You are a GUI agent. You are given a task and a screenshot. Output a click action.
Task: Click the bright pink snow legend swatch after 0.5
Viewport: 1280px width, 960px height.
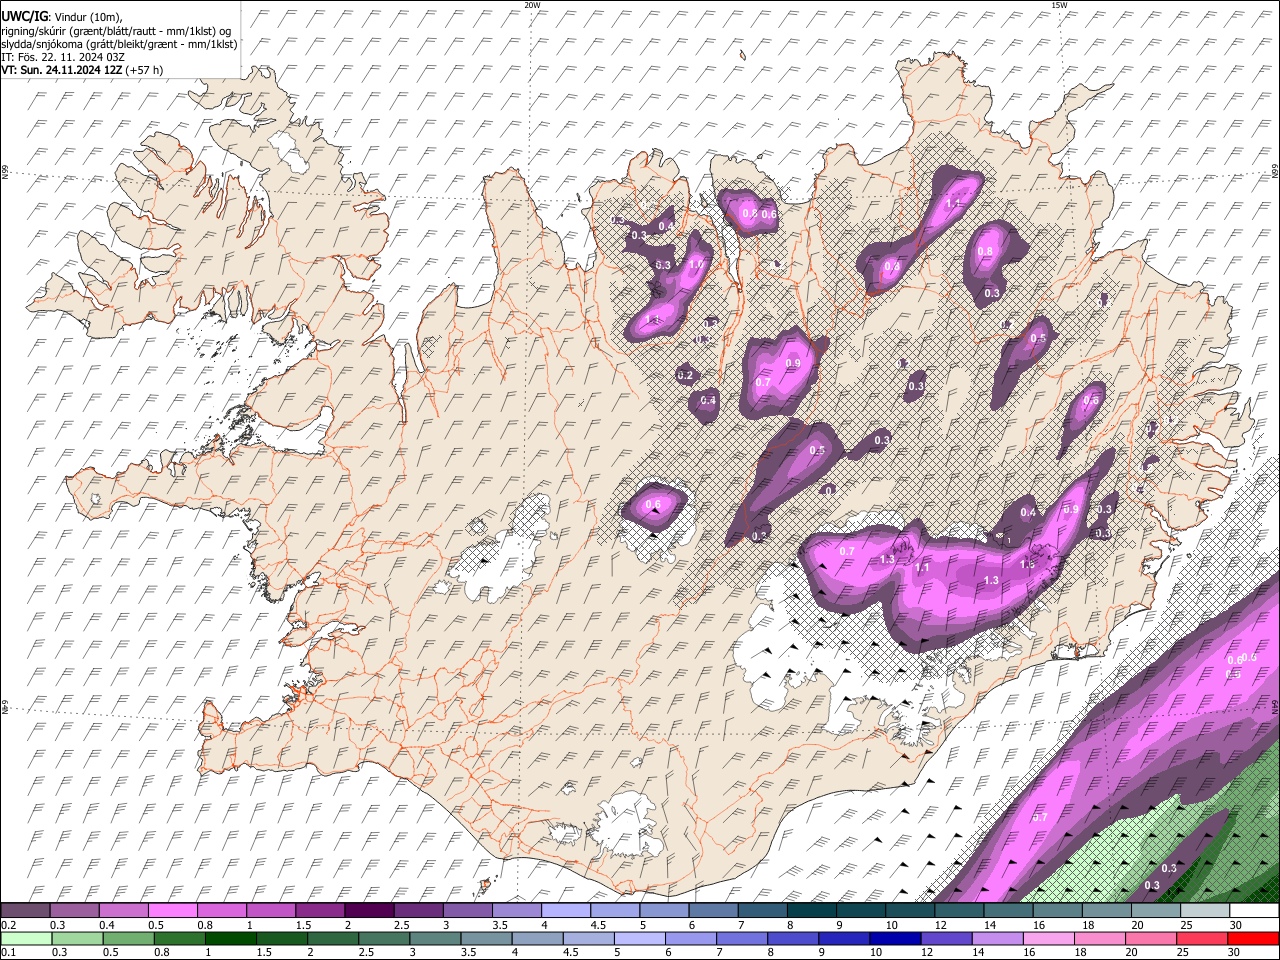tap(172, 910)
